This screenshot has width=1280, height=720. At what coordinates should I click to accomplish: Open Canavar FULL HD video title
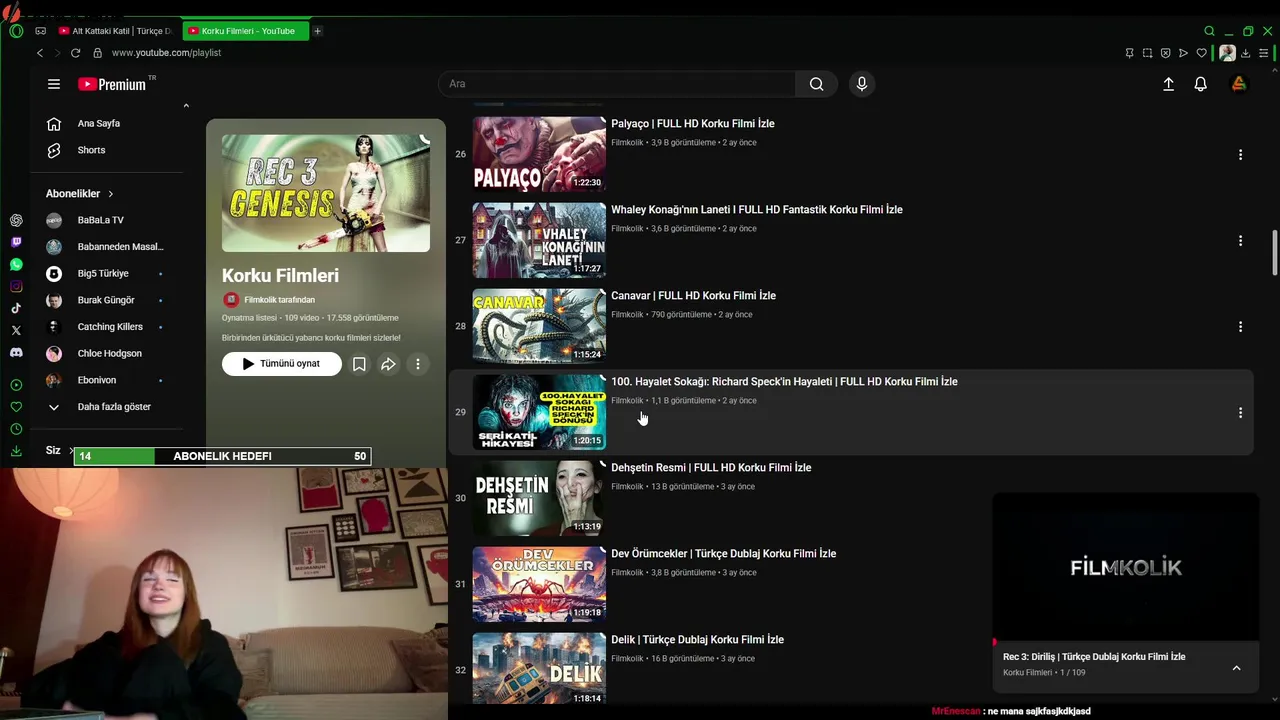coord(693,296)
